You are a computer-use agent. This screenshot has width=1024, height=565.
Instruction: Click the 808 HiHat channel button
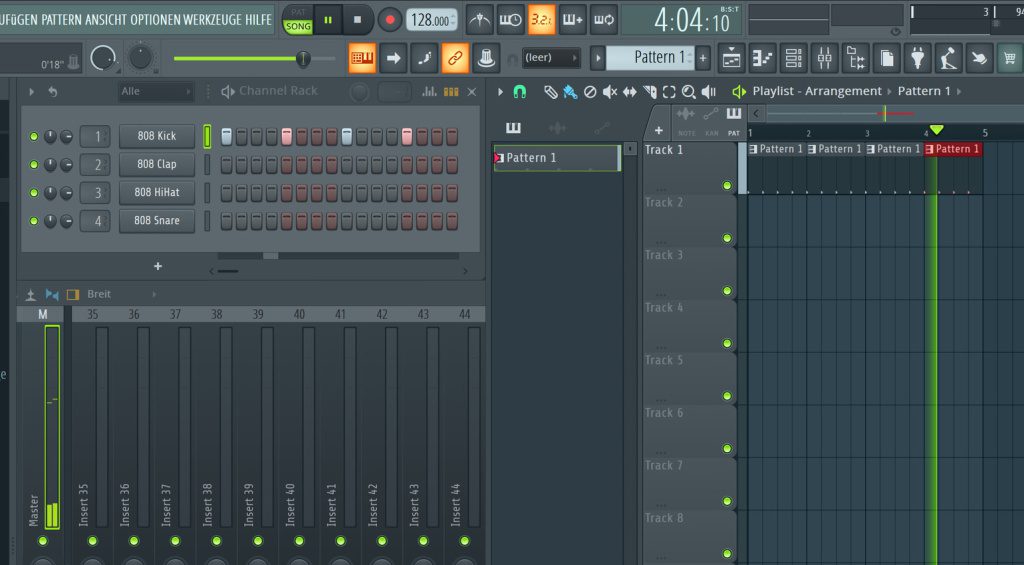[x=156, y=193]
